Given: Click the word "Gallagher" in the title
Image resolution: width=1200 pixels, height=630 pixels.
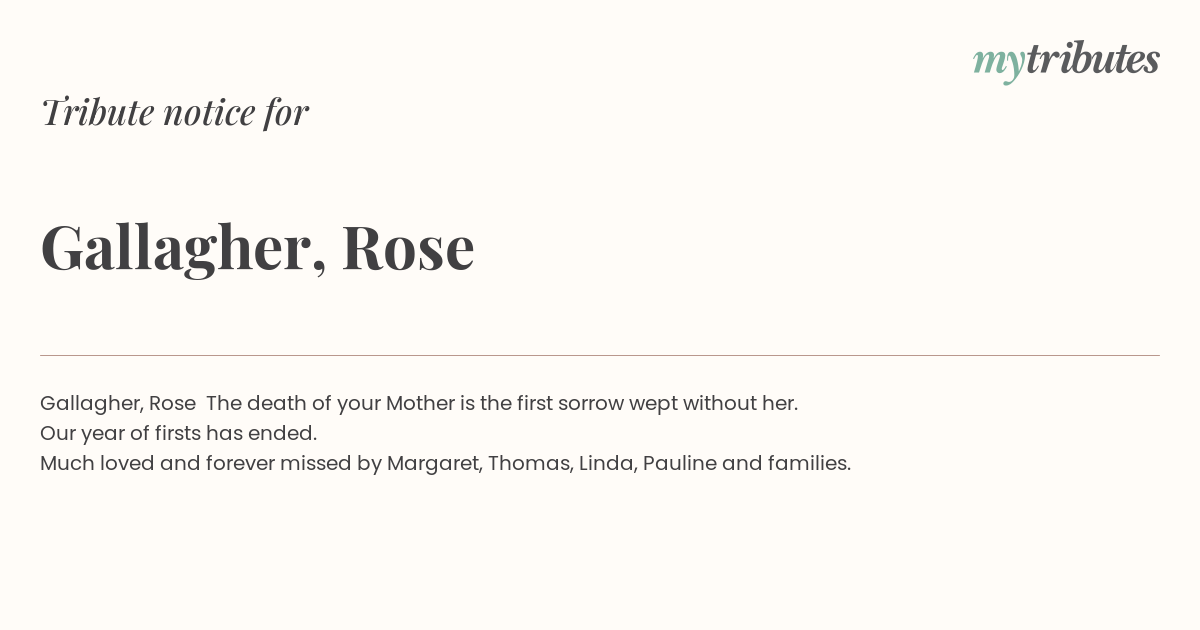Looking at the screenshot, I should (x=176, y=248).
